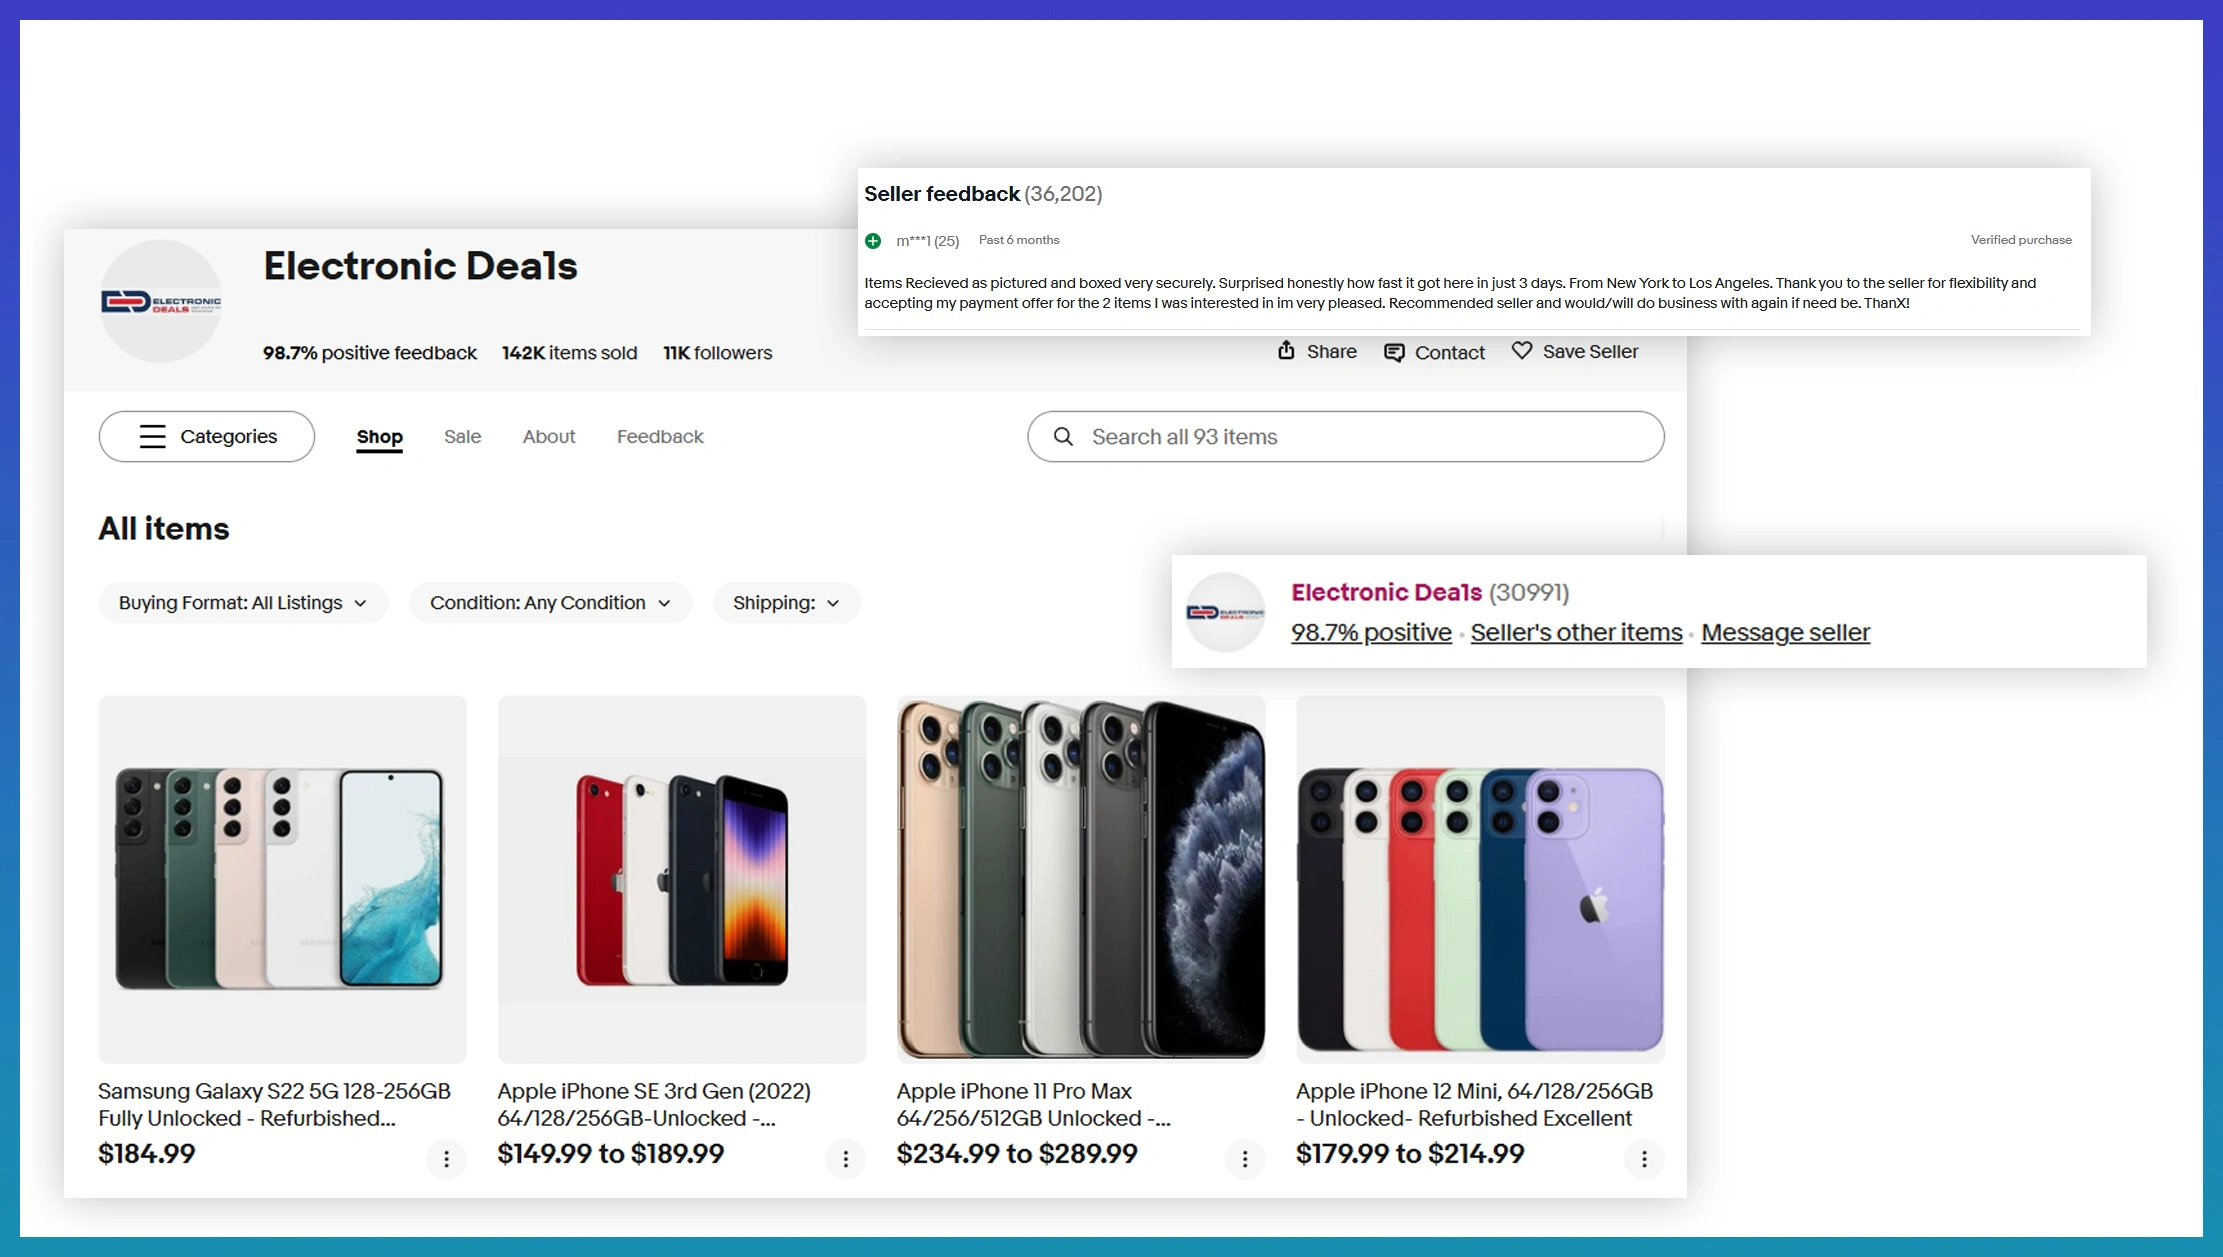
Task: Expand the Condition filter dropdown
Action: [549, 603]
